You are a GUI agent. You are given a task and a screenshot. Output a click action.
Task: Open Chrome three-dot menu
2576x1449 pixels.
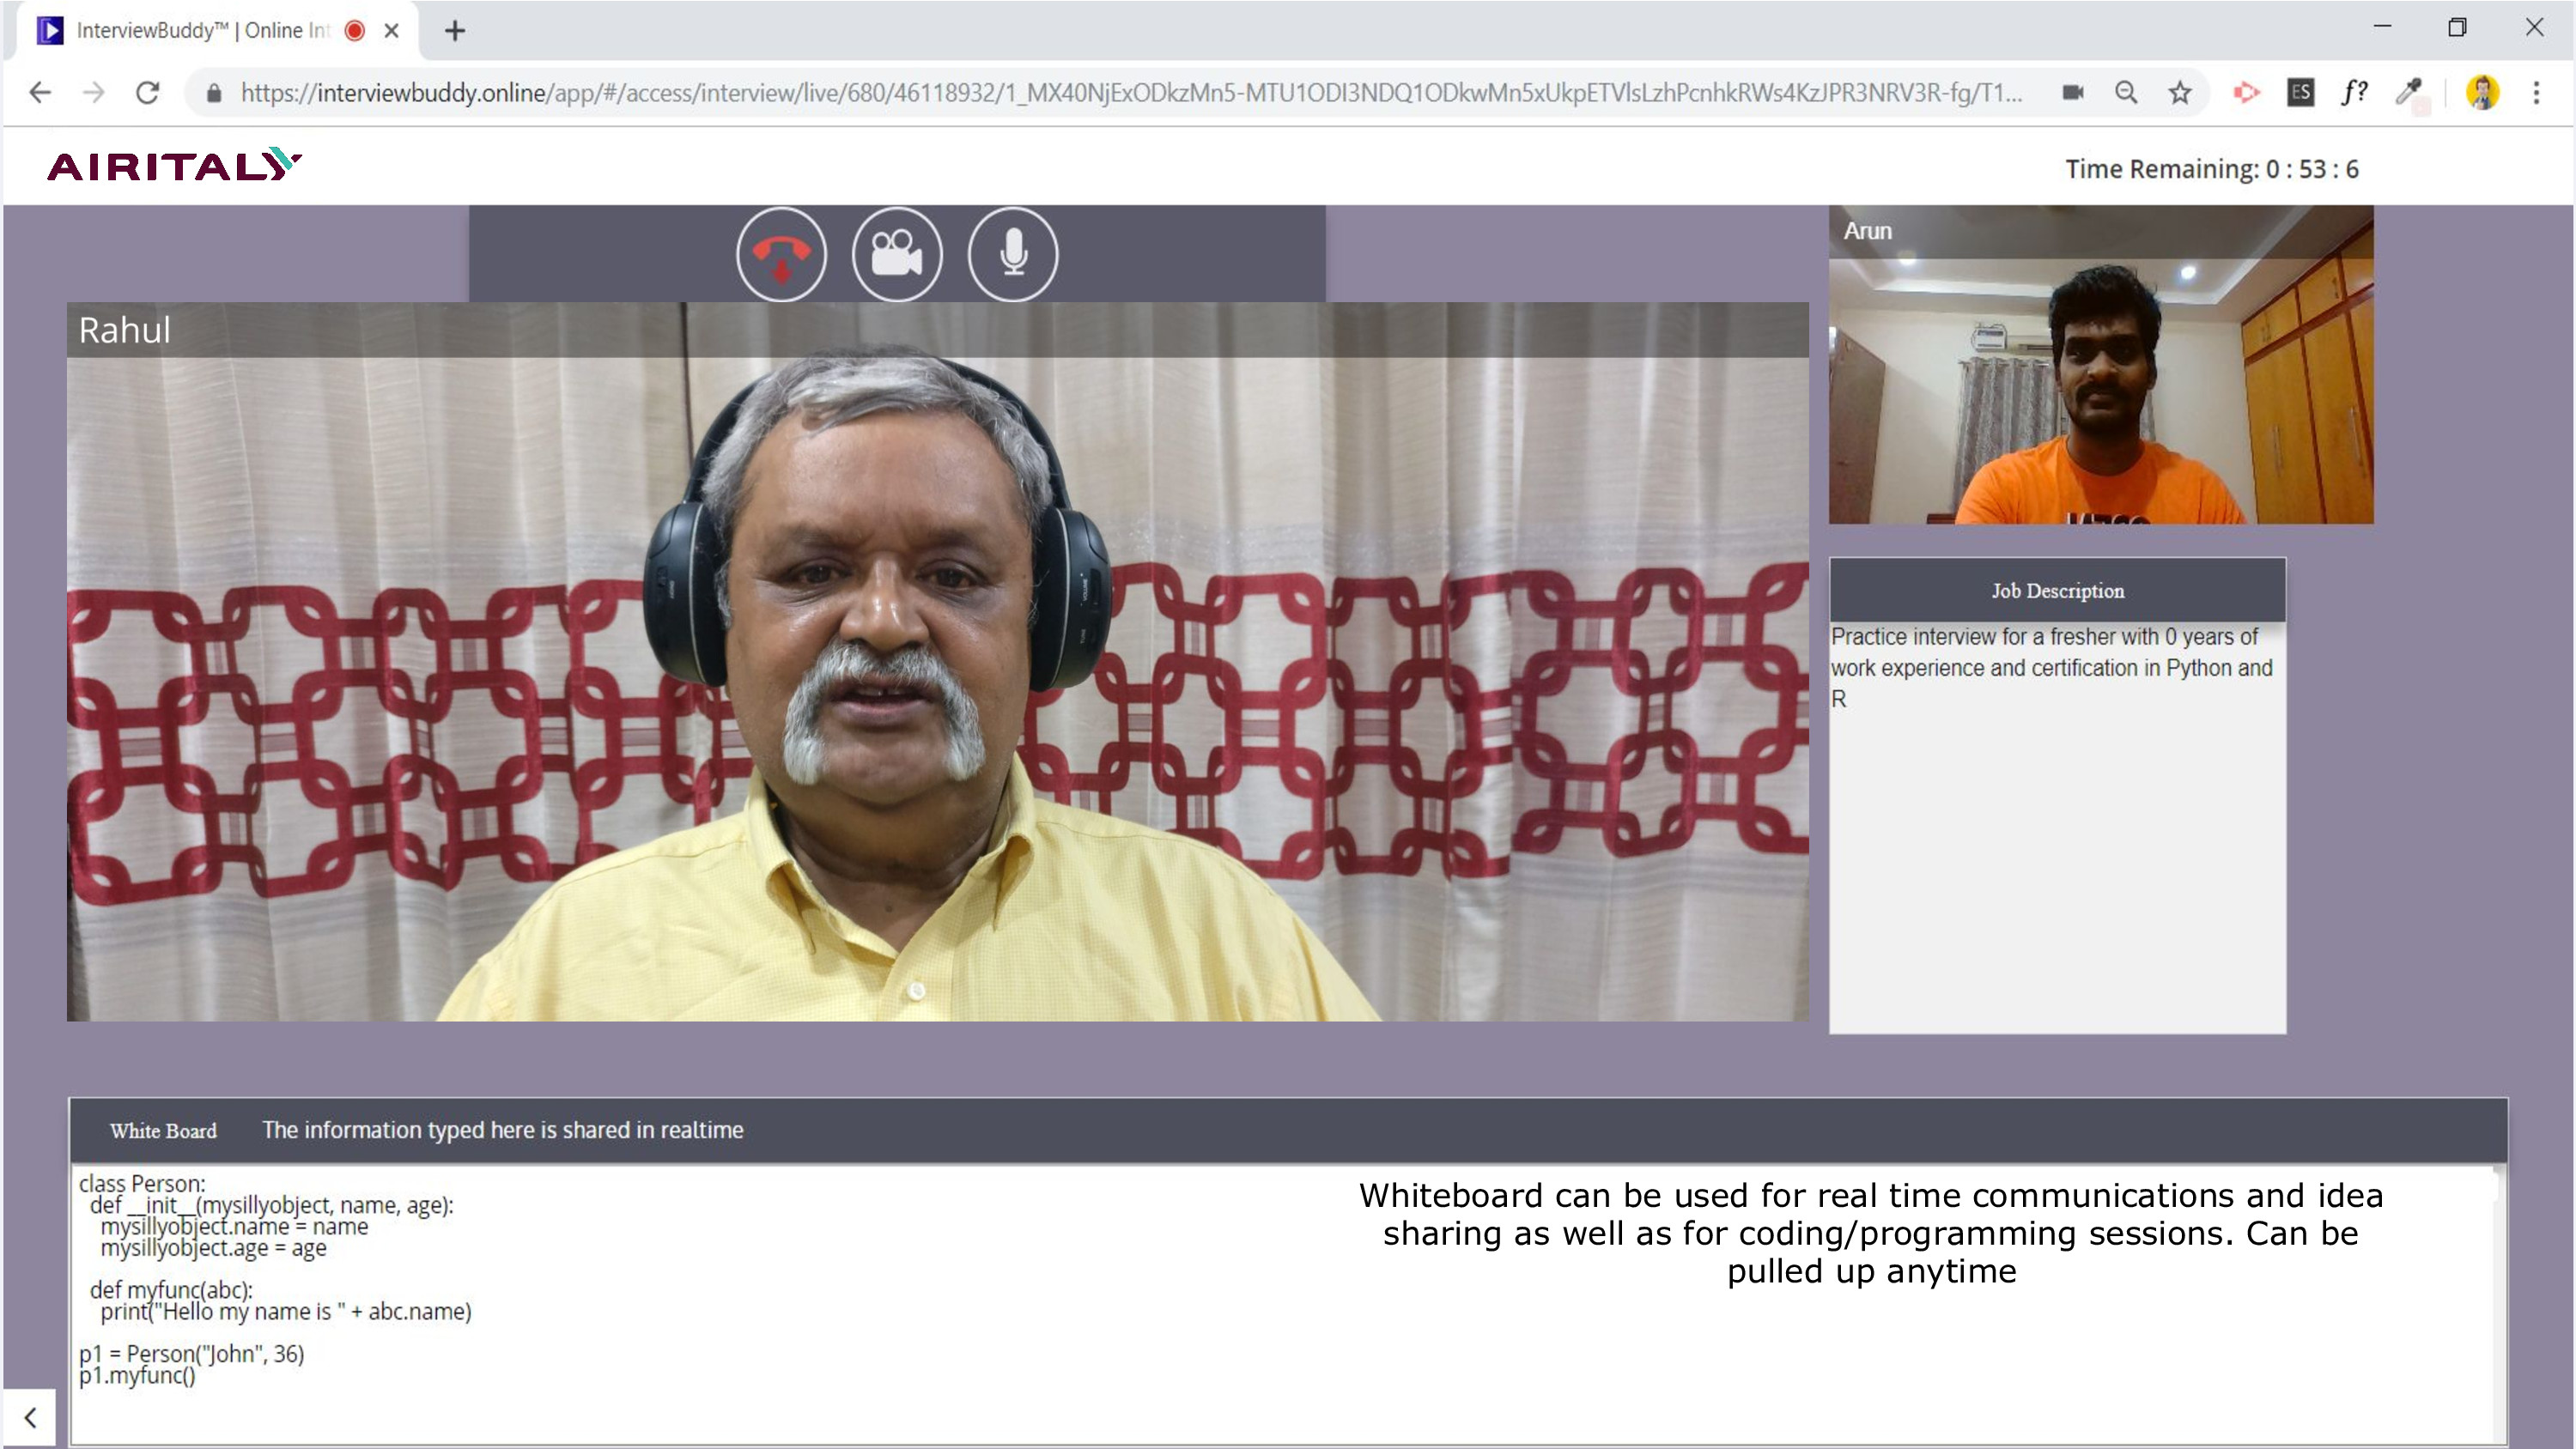pos(2536,93)
